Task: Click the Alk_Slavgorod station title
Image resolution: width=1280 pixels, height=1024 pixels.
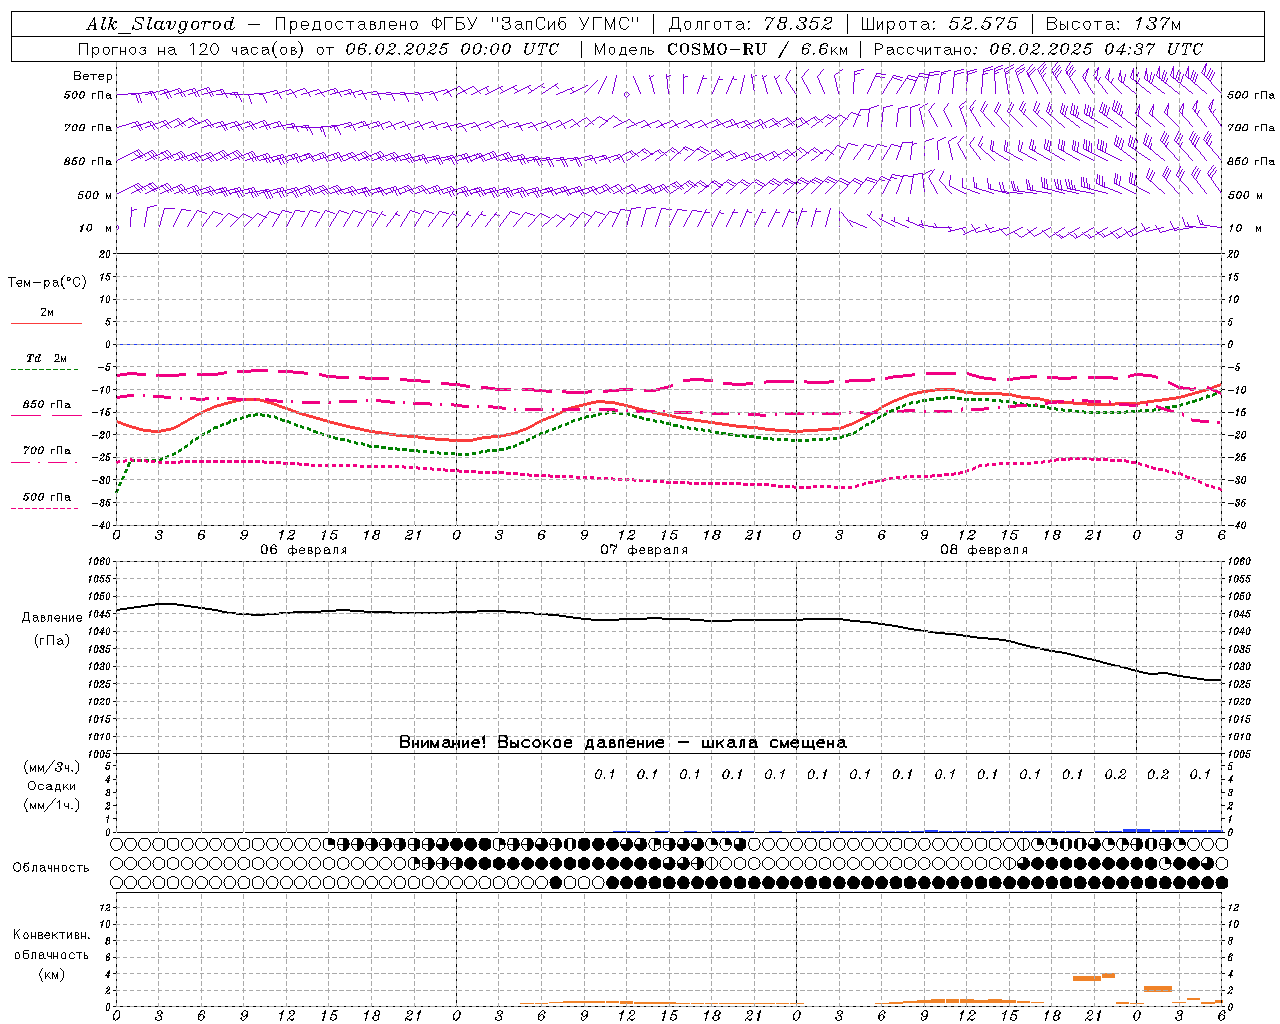Action: tap(160, 24)
